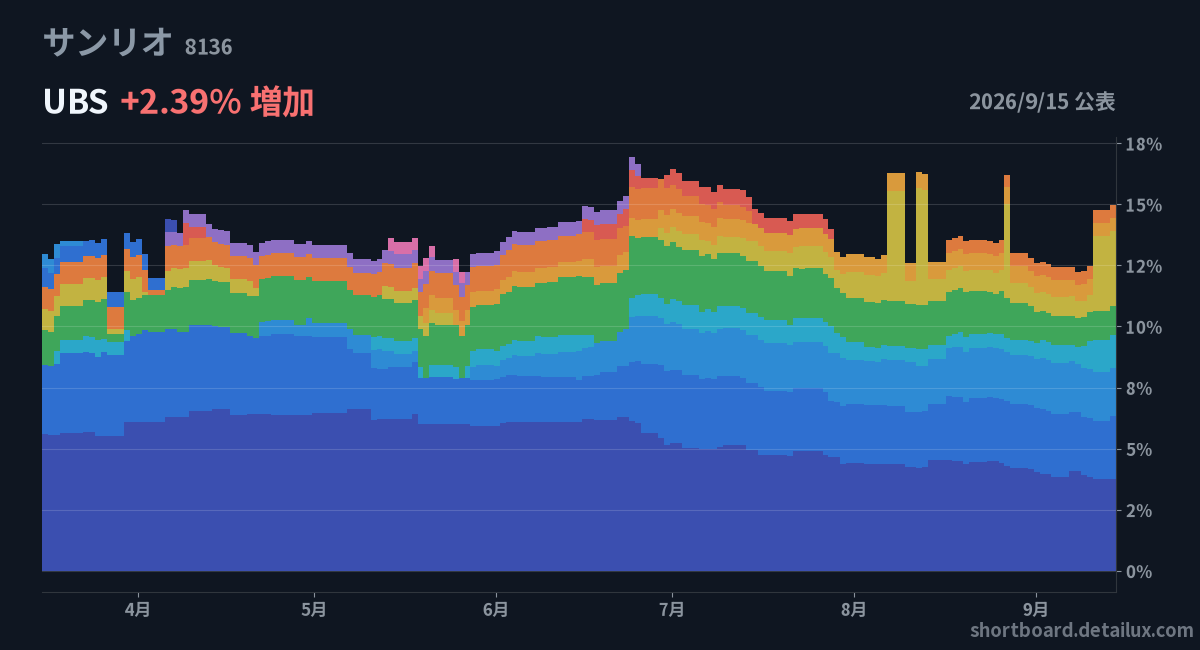Click the 6月 x-axis label
The width and height of the screenshot is (1200, 650).
(495, 608)
